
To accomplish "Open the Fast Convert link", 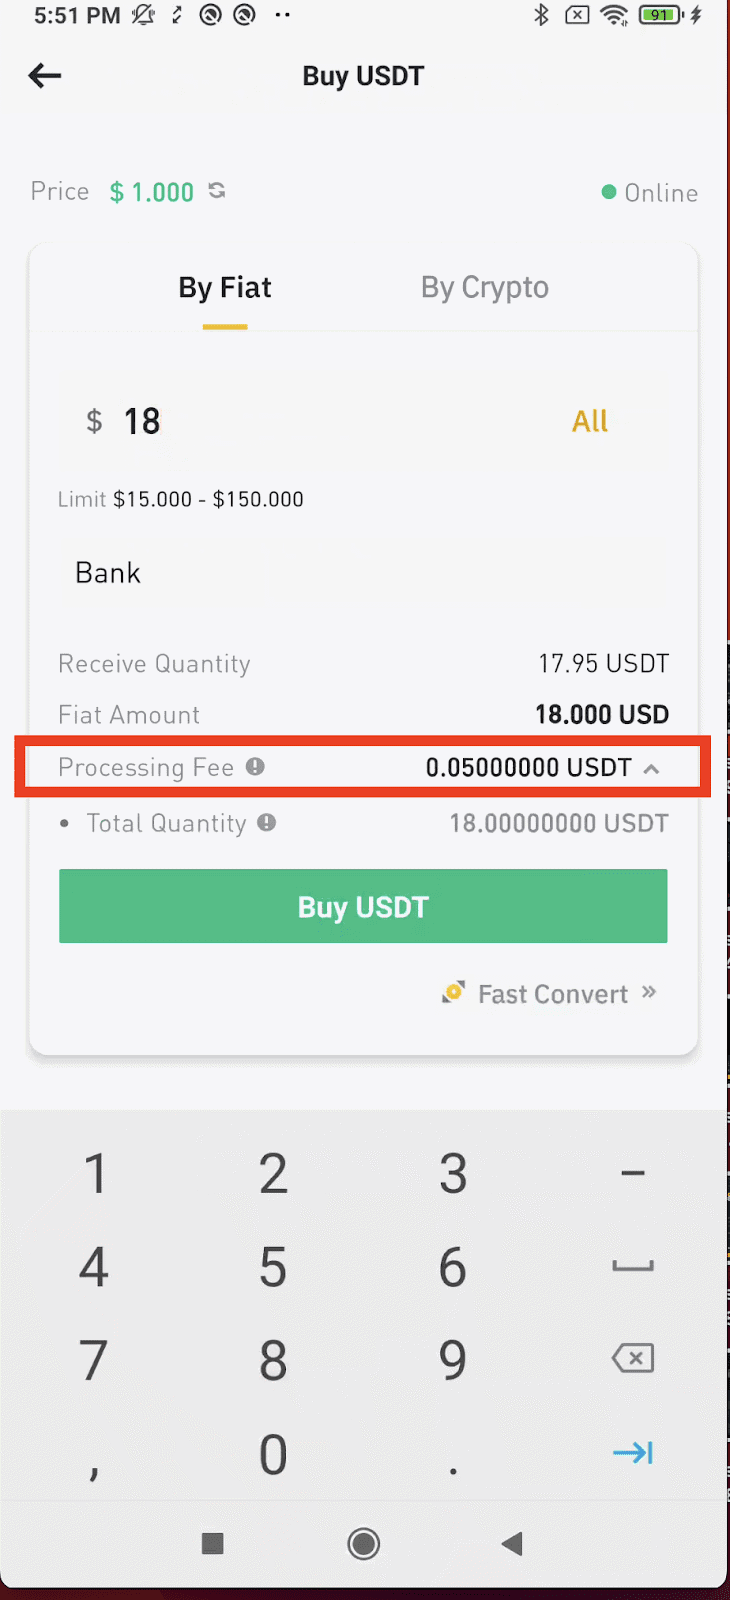I will point(553,994).
